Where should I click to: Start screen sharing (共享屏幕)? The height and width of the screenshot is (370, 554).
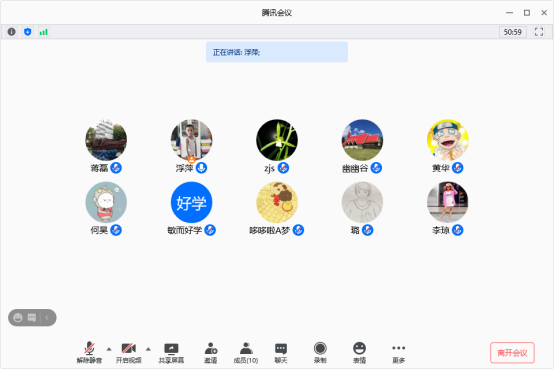click(x=171, y=353)
